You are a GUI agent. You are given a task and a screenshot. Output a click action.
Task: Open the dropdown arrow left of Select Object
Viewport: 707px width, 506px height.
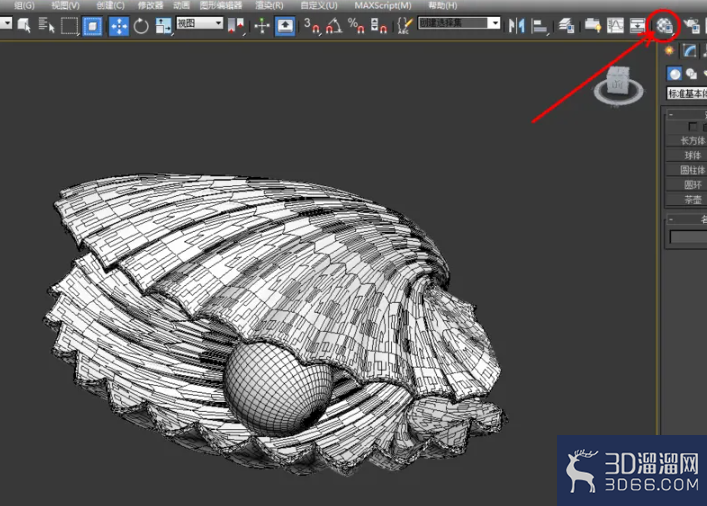click(x=6, y=23)
